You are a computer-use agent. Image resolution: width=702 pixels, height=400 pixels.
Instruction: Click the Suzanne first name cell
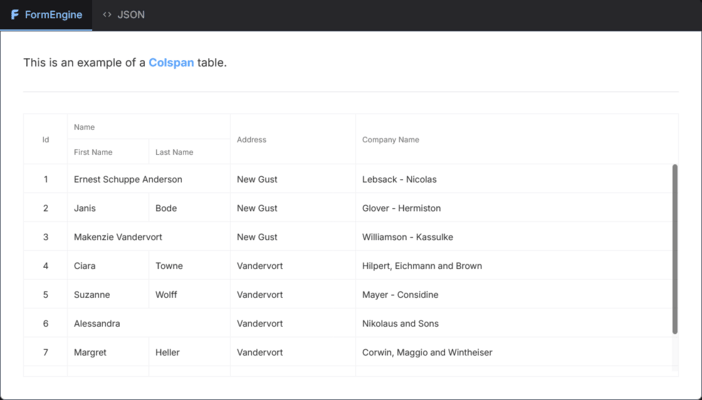(x=108, y=294)
